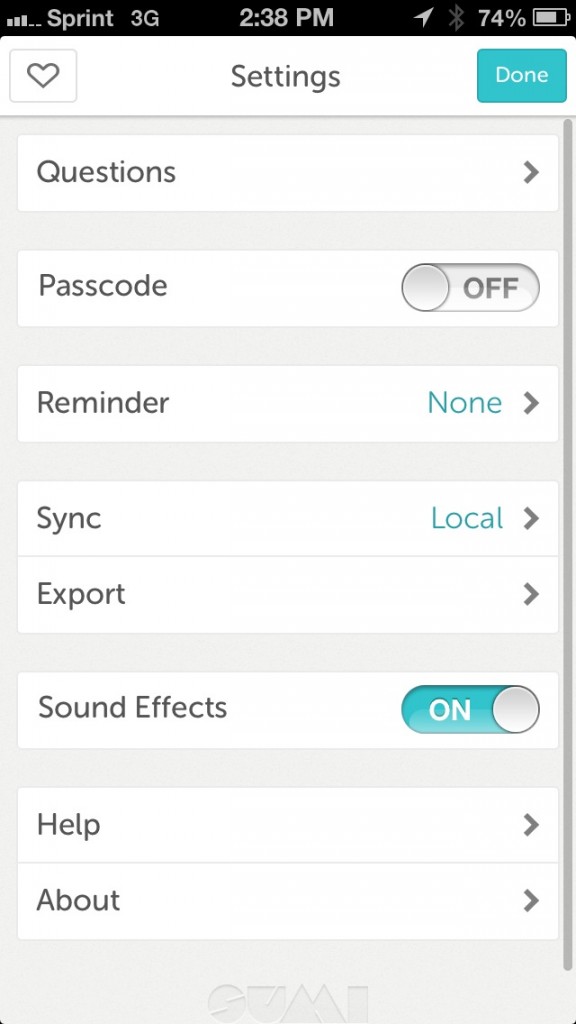Open the About row

pyautogui.click(x=287, y=901)
